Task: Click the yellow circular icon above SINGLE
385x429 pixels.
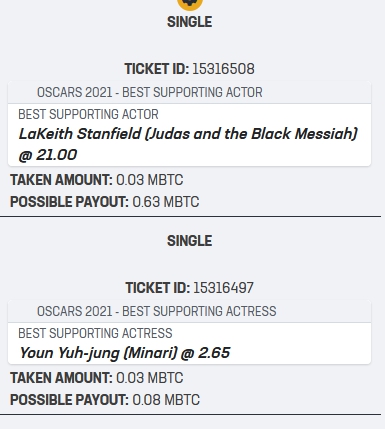Action: tap(190, 4)
